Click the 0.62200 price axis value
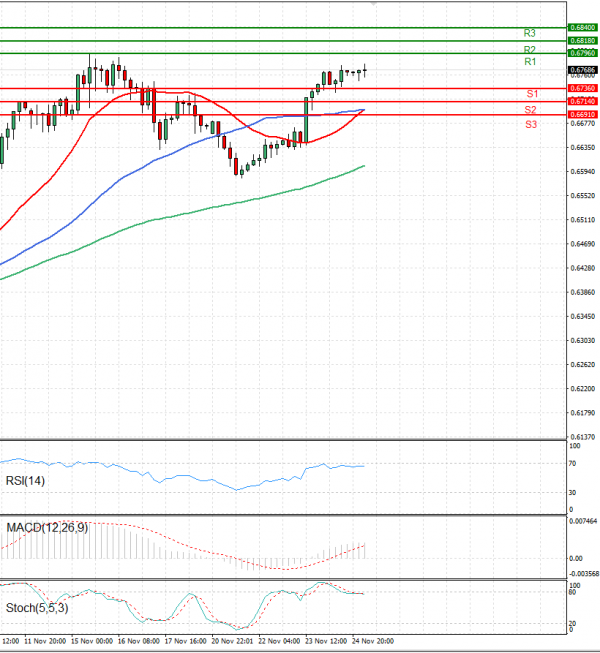This screenshot has width=600, height=653. pyautogui.click(x=583, y=389)
